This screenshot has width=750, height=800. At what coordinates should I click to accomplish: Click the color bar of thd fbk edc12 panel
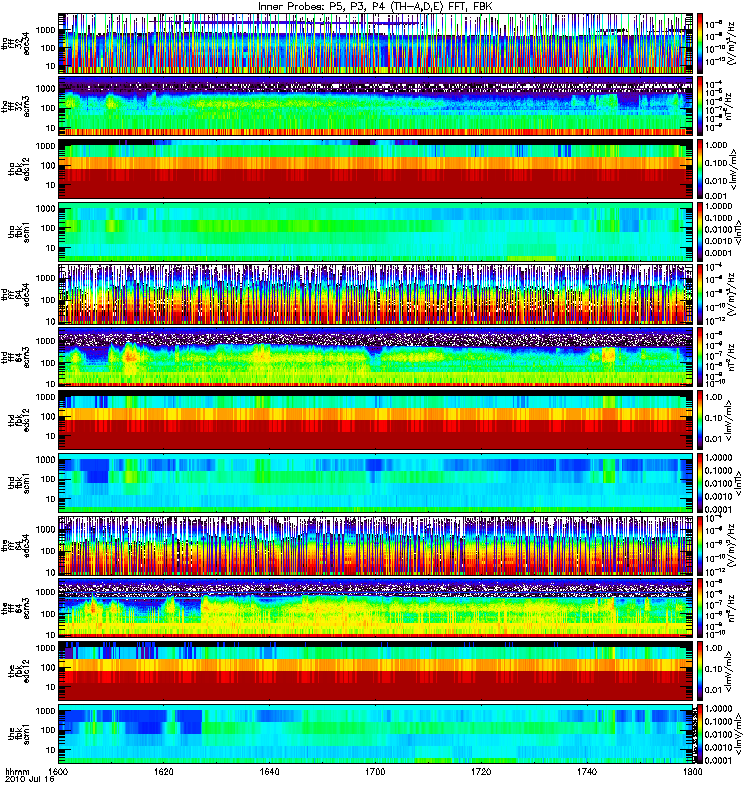point(700,420)
